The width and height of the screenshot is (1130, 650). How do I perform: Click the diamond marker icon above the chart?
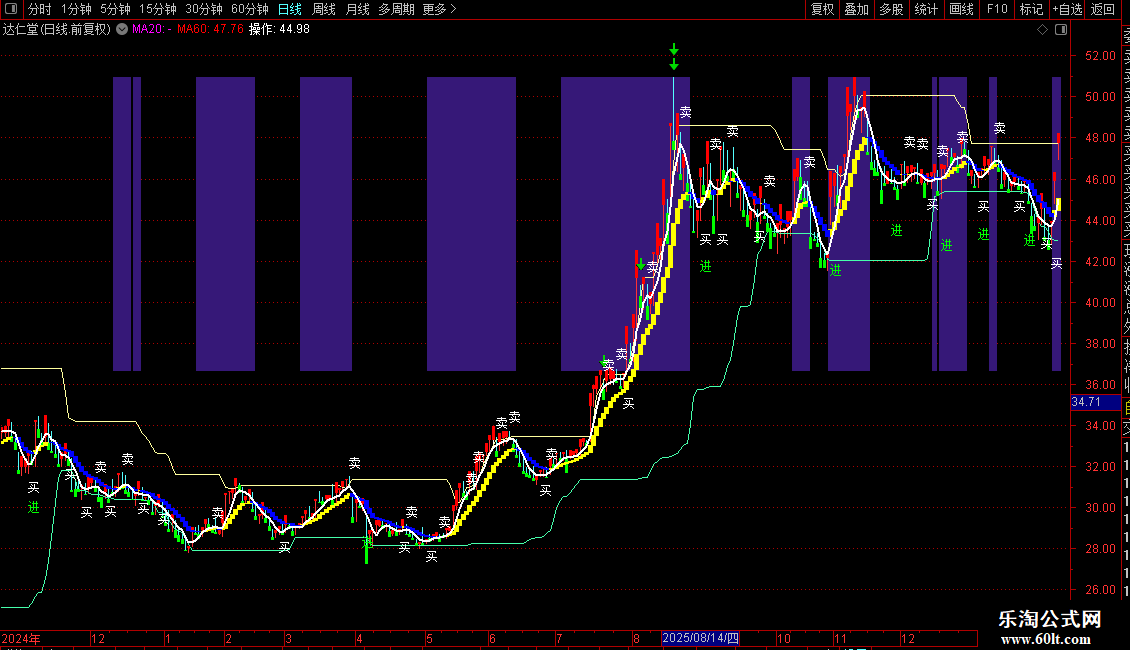point(1042,30)
